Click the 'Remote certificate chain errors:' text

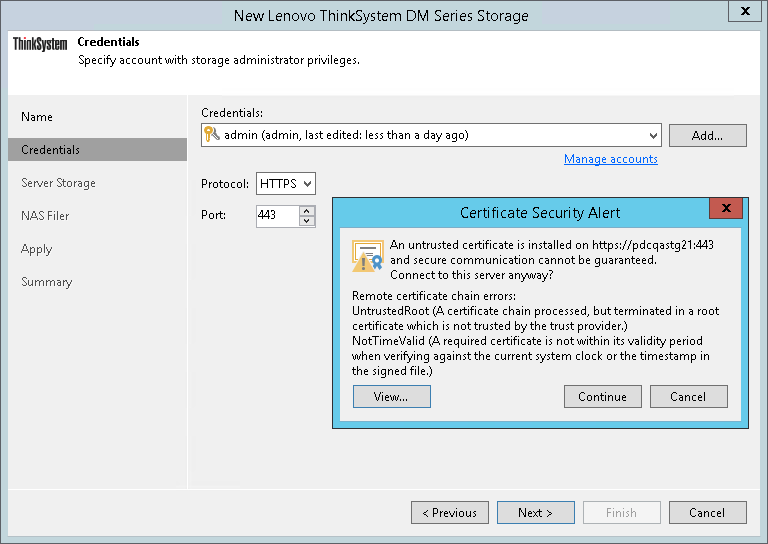[433, 296]
